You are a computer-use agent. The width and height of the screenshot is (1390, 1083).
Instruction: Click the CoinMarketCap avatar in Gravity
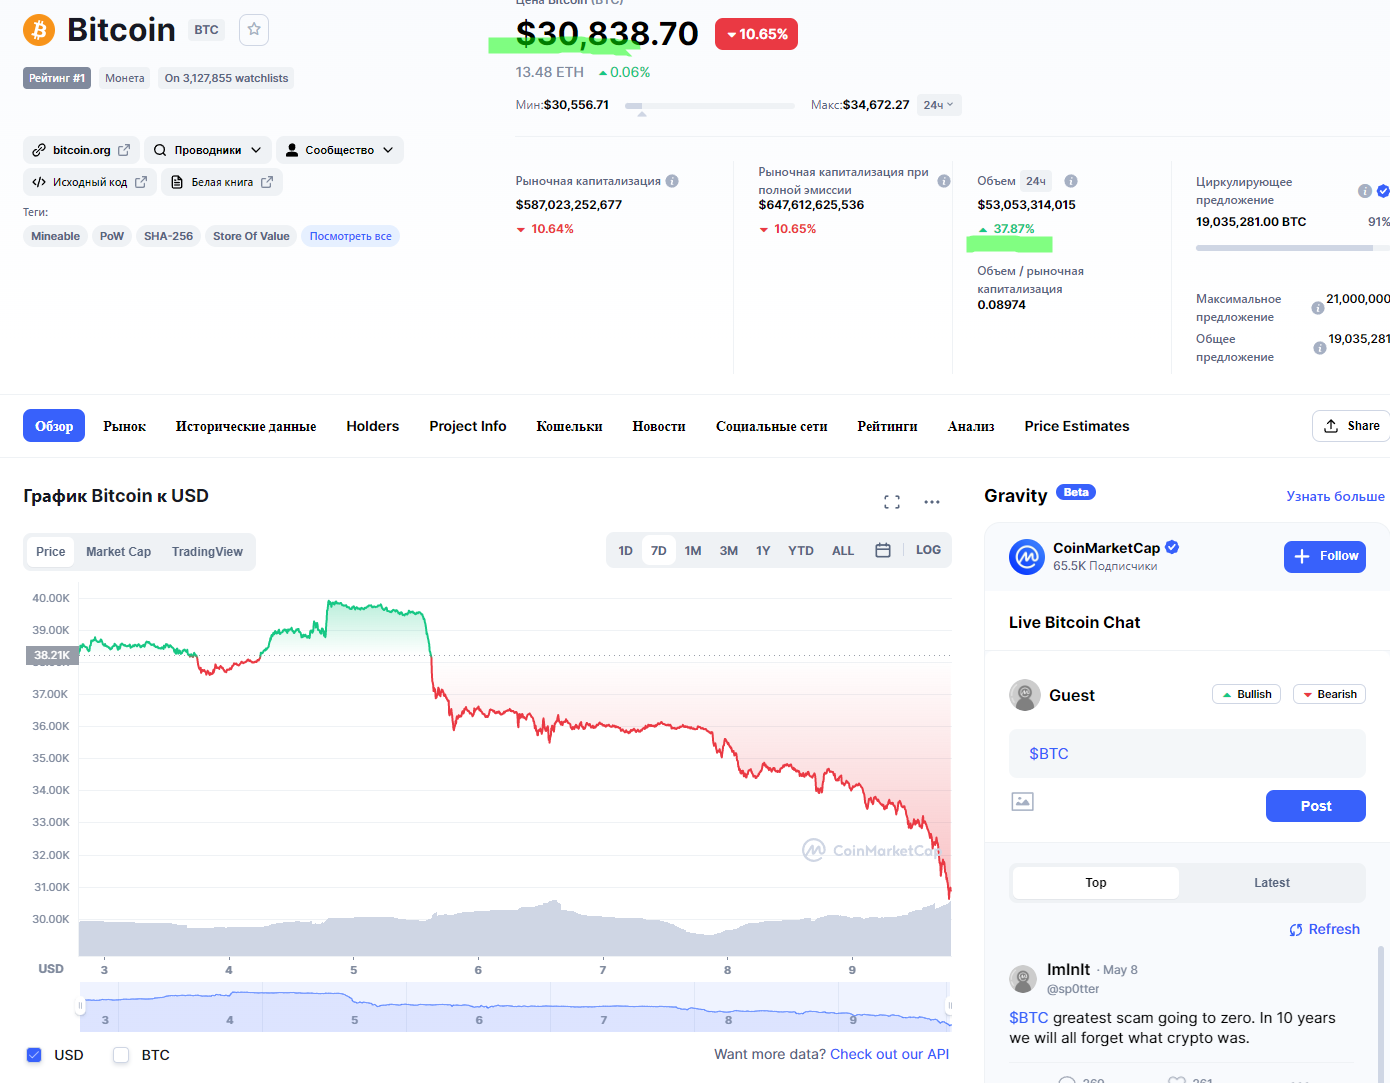[1027, 556]
